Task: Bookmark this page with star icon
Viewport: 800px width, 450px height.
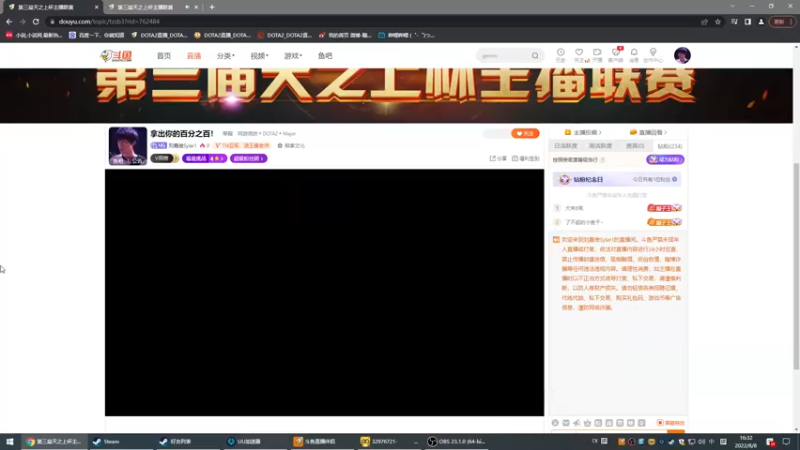Action: coord(718,21)
